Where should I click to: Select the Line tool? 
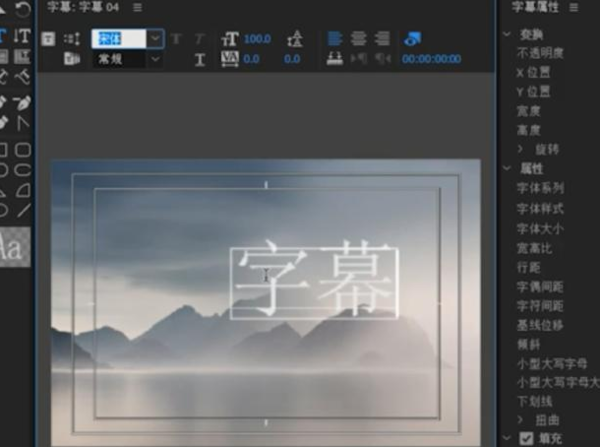point(23,210)
